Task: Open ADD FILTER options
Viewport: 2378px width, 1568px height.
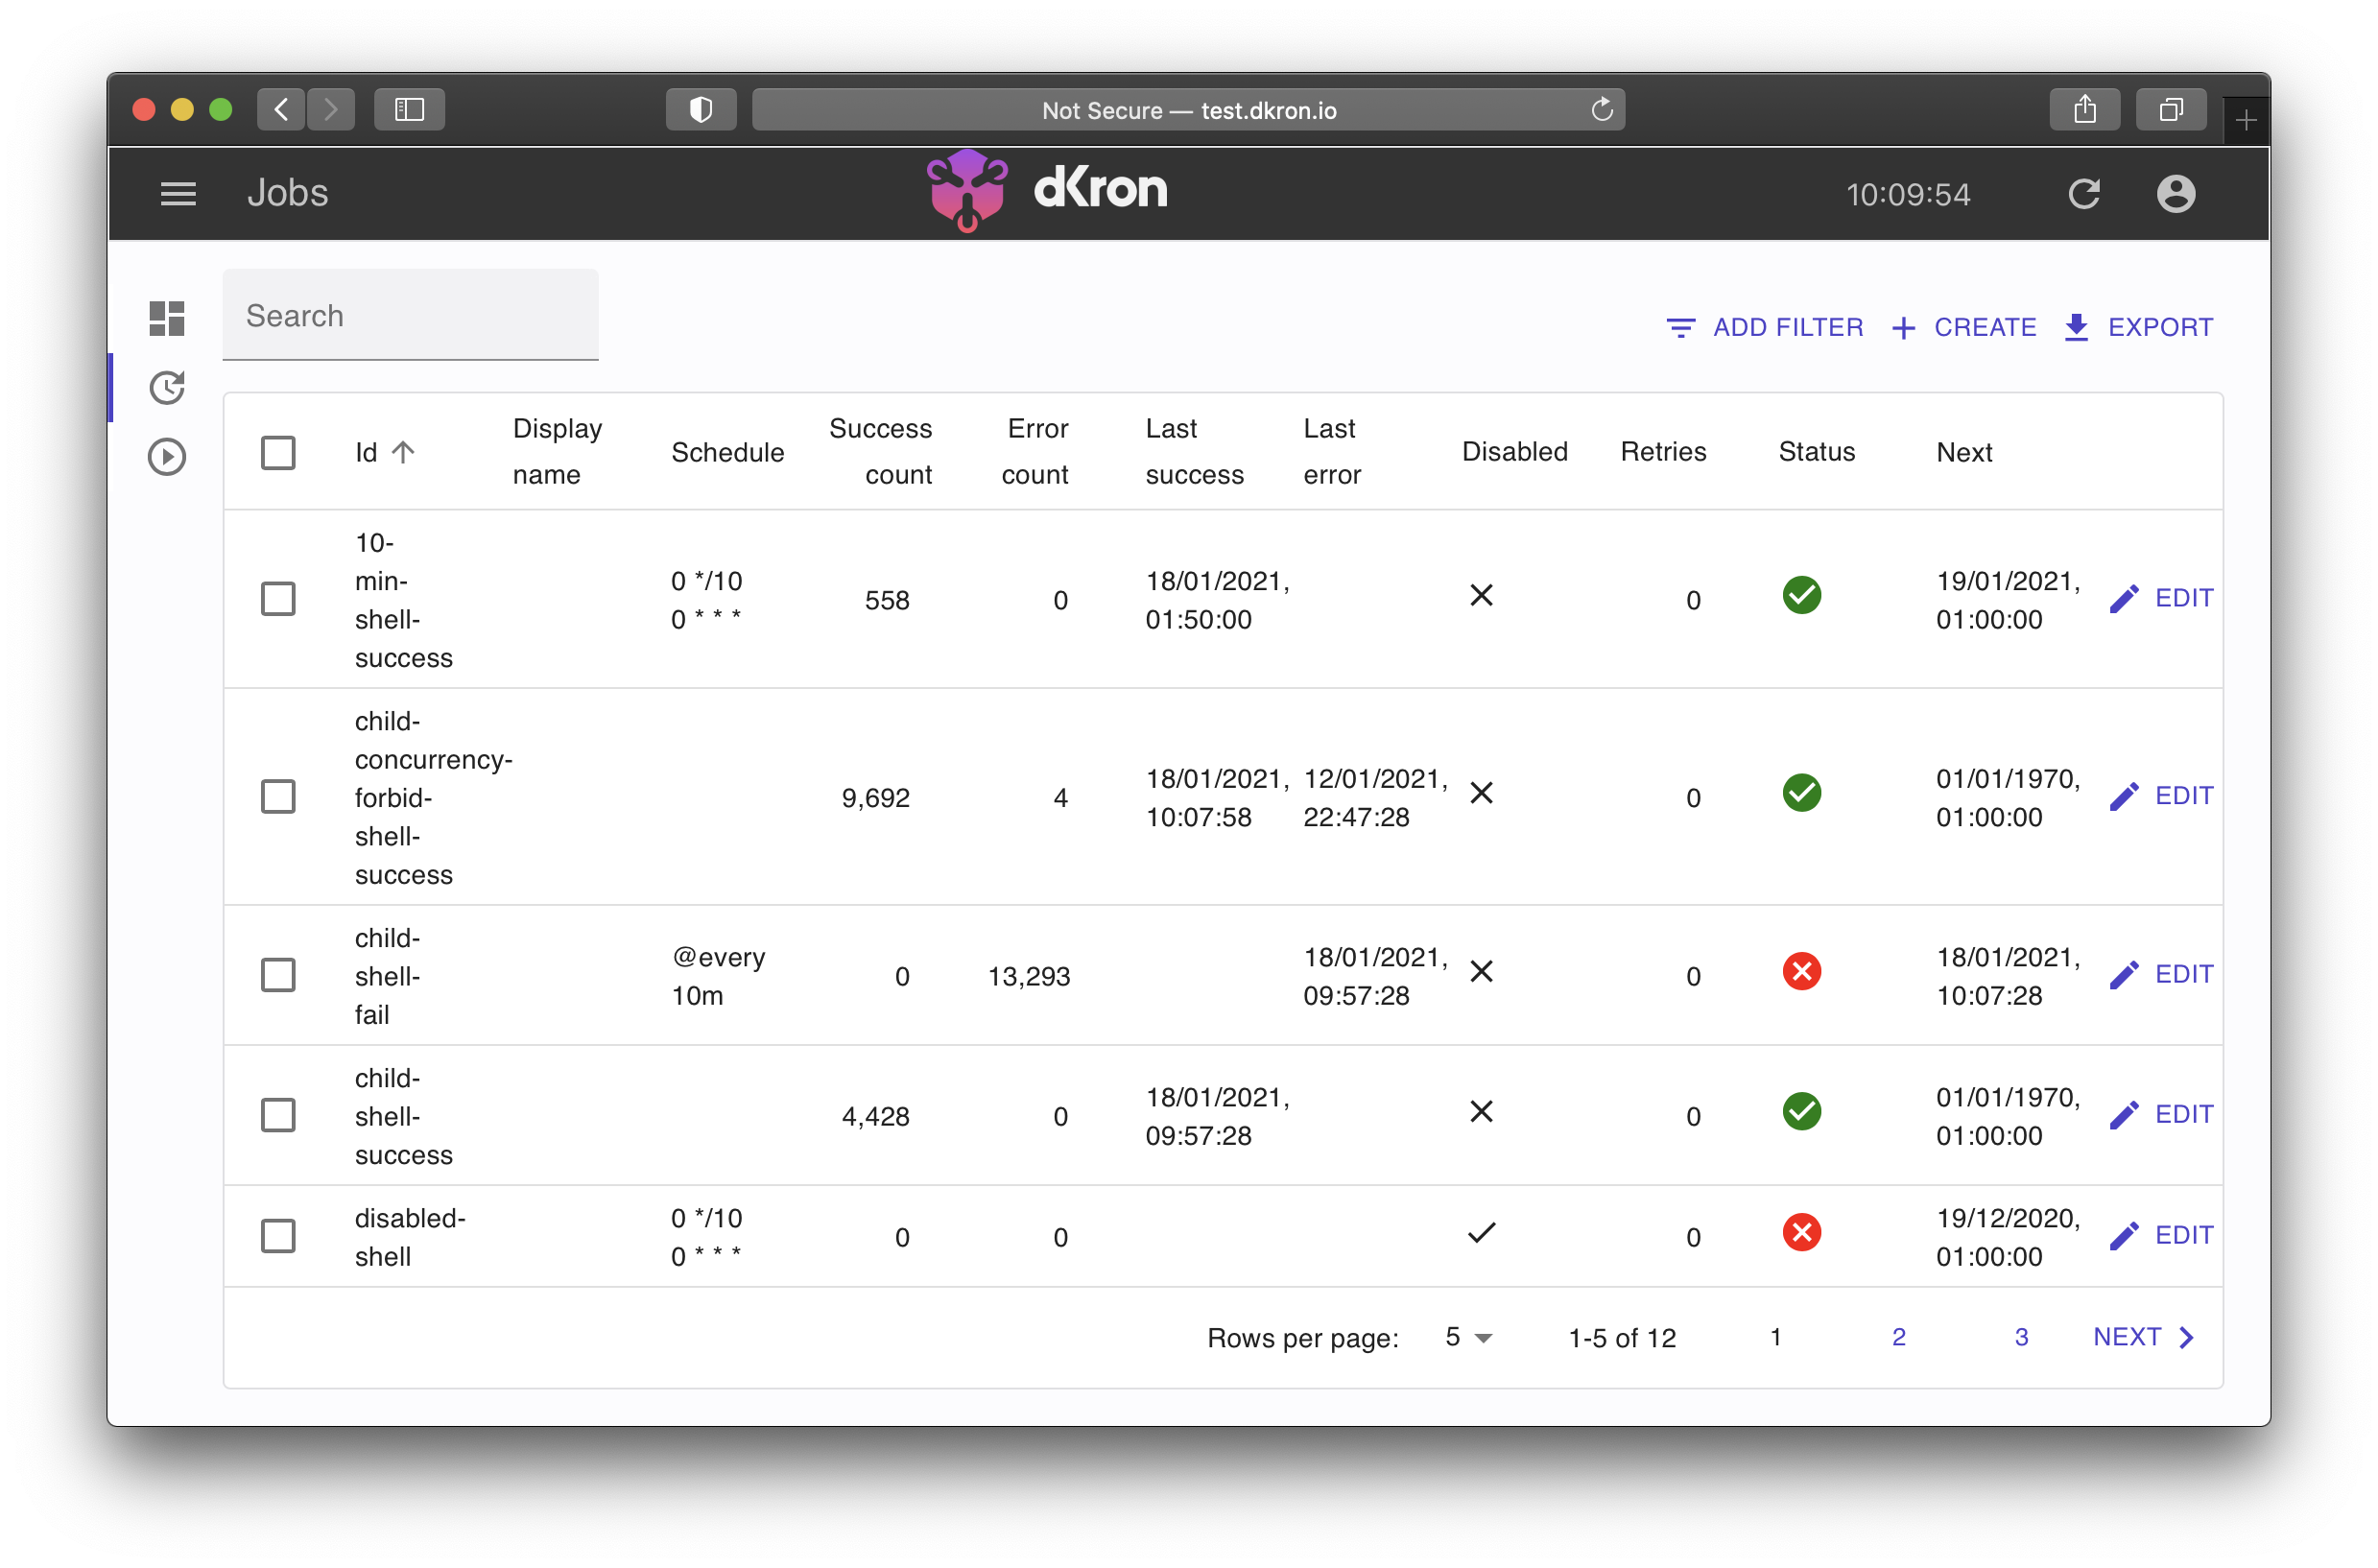Action: [1764, 327]
